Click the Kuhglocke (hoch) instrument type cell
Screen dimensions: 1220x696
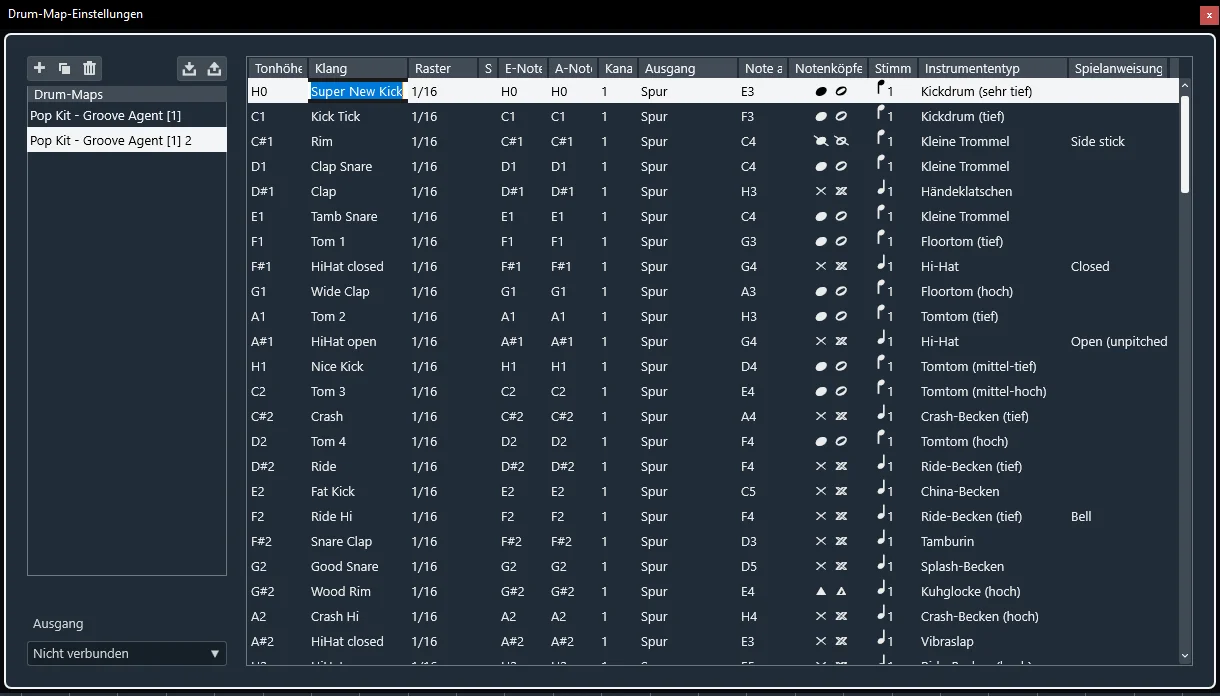point(971,591)
